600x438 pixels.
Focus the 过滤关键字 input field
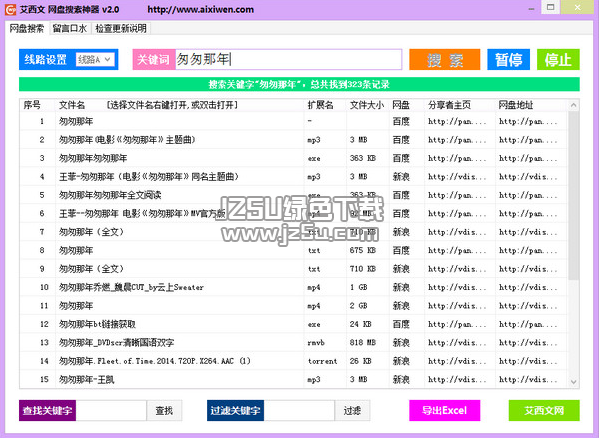pos(299,410)
